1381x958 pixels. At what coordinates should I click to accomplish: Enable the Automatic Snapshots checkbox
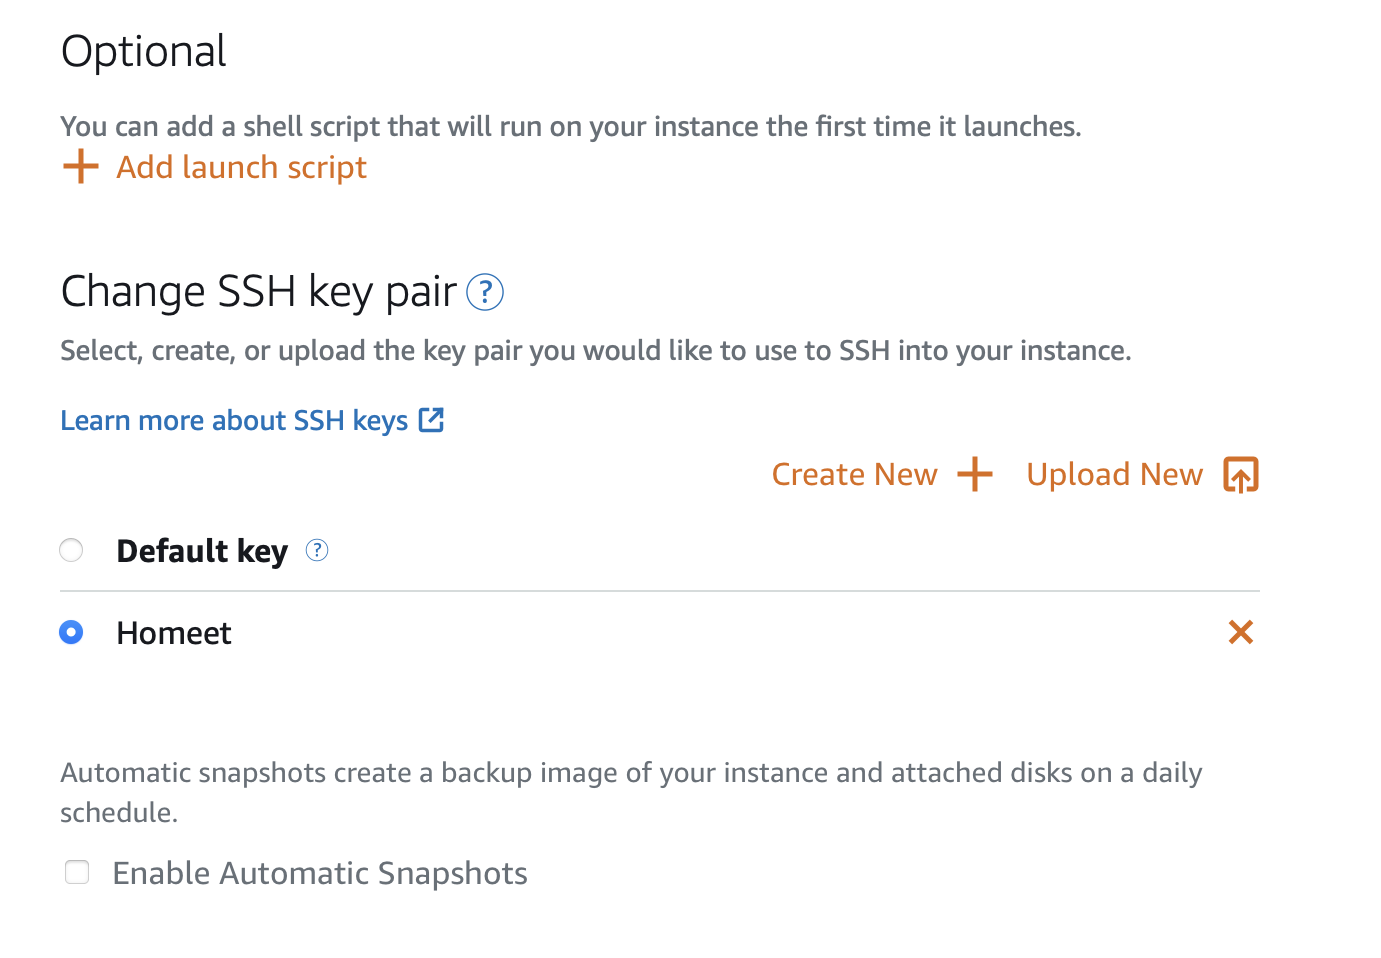[77, 872]
